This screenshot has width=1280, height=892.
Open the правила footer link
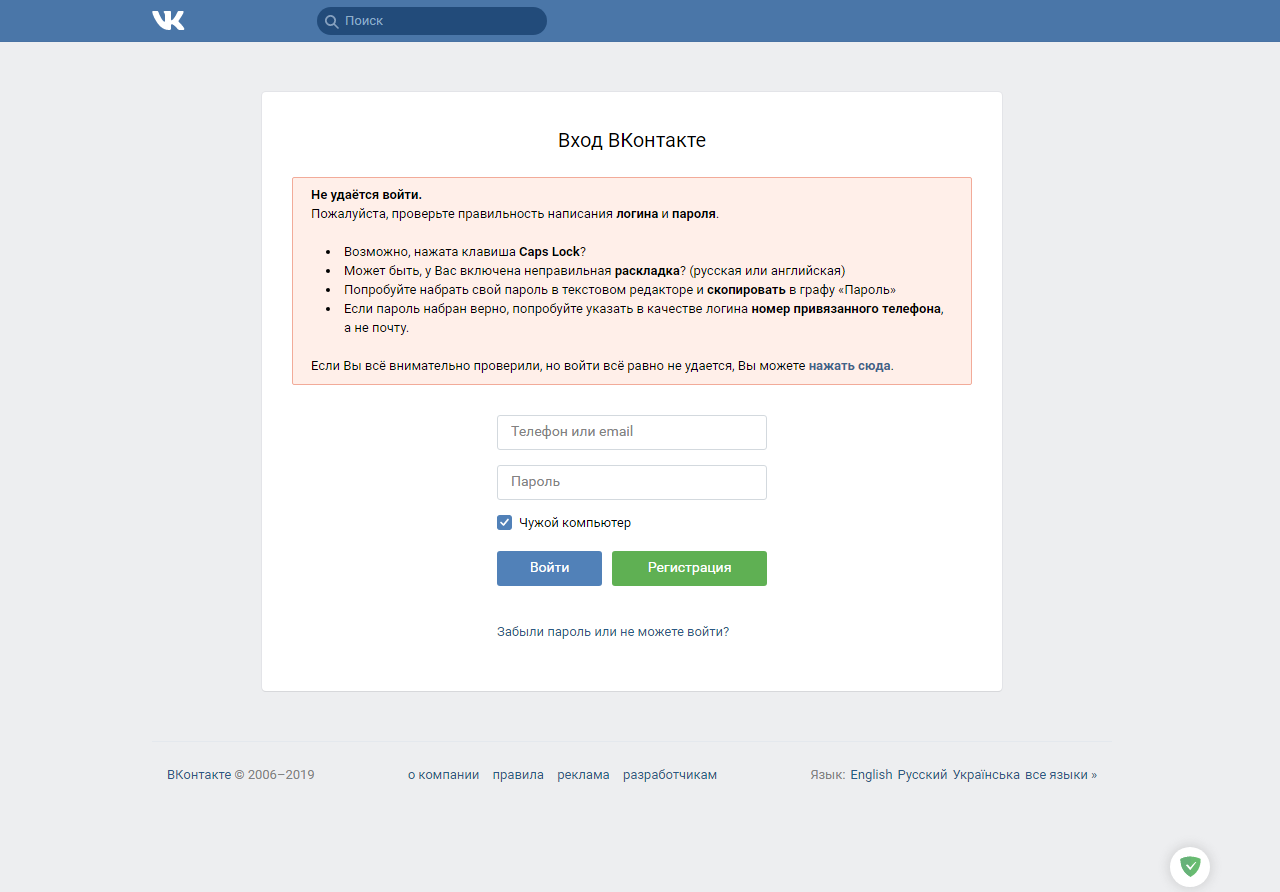pos(518,775)
